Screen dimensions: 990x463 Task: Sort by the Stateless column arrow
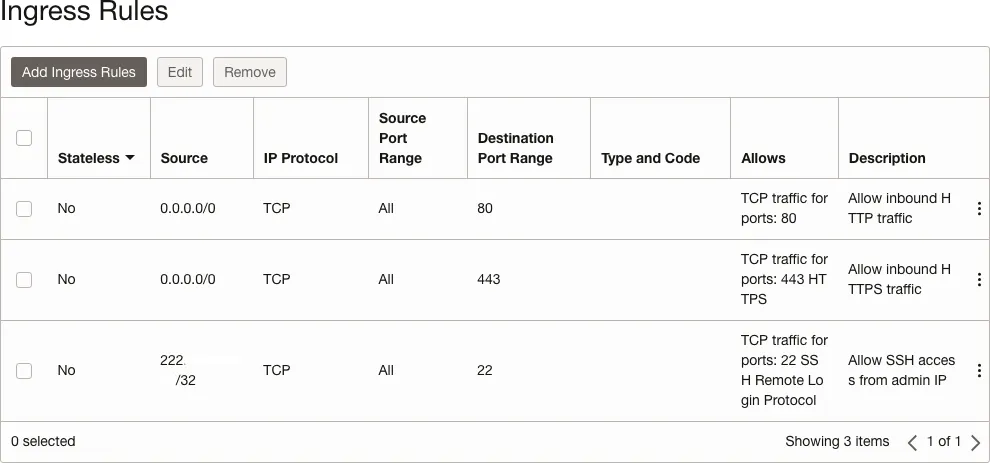[x=130, y=158]
